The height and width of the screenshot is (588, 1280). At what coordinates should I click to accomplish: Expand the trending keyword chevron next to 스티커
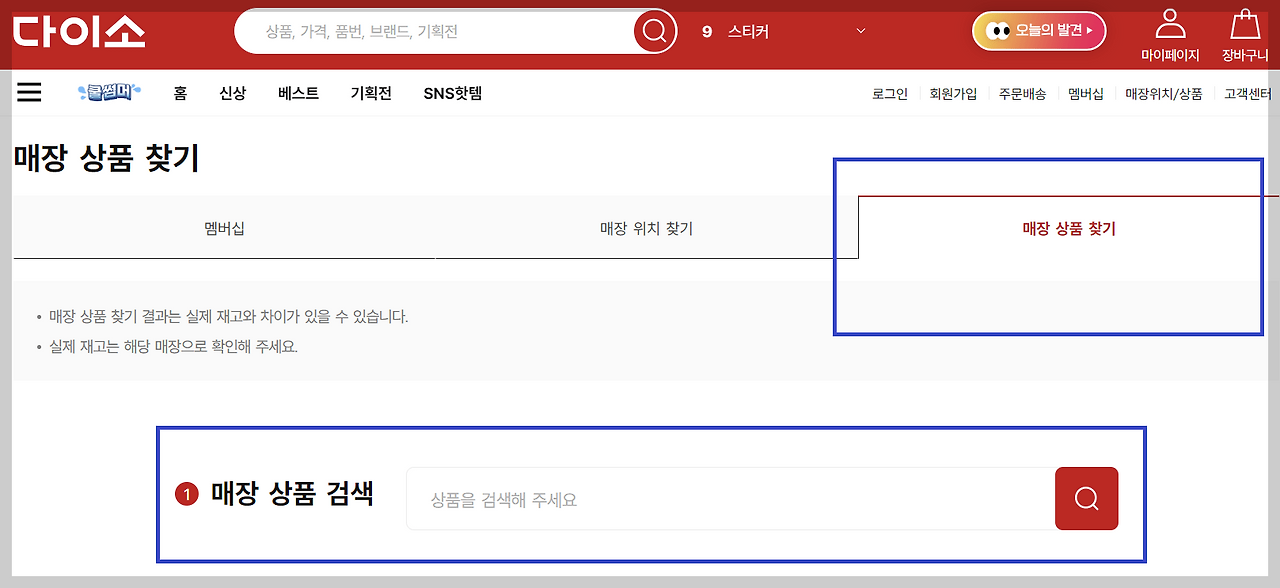click(x=861, y=31)
